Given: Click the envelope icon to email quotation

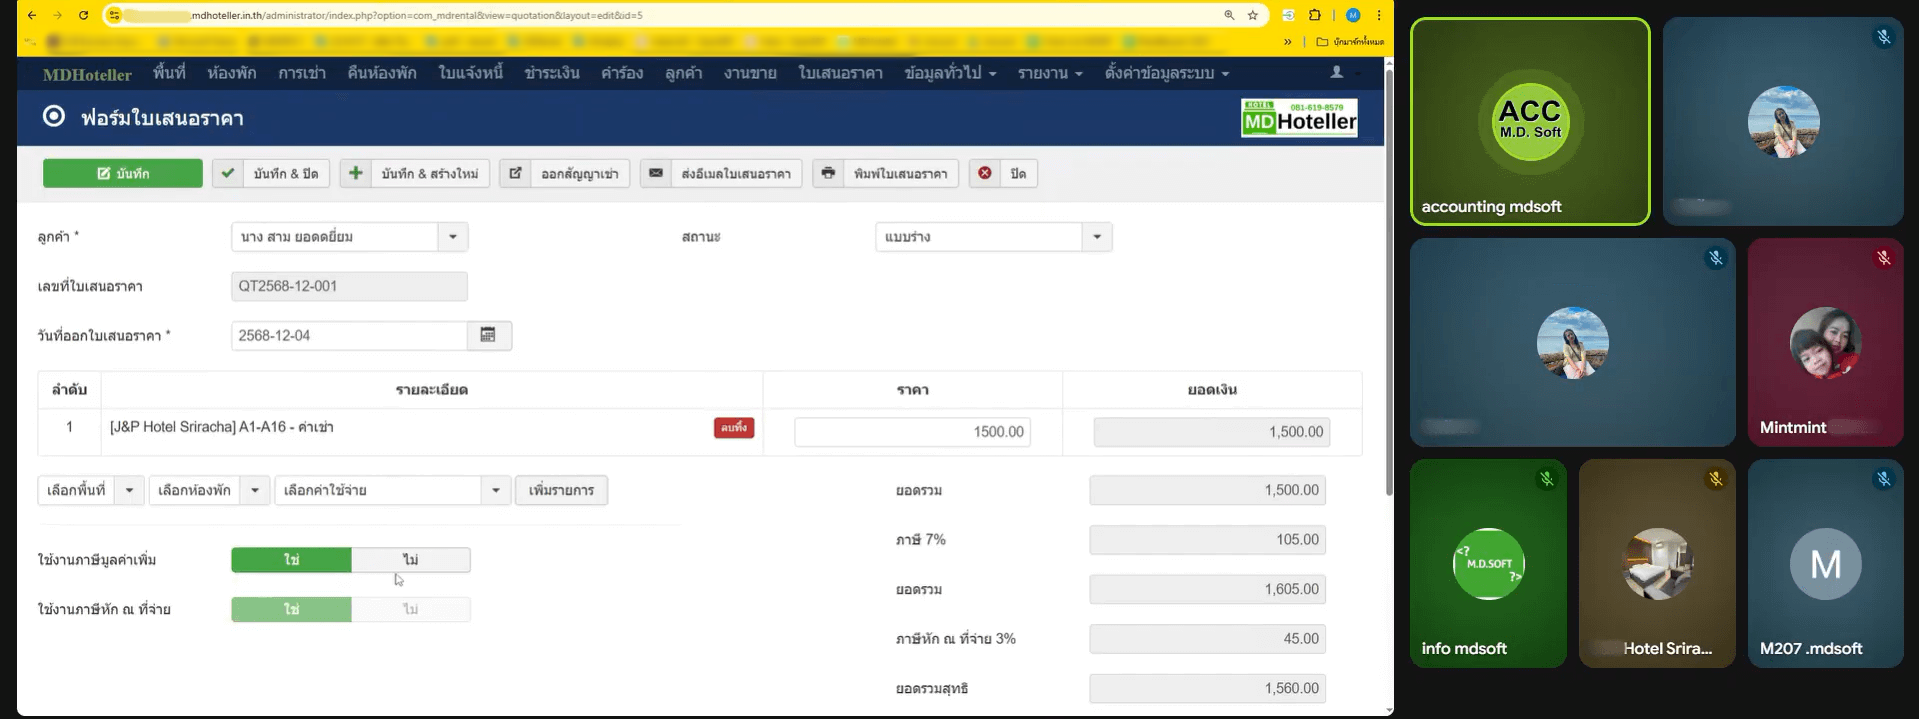Looking at the screenshot, I should (x=655, y=173).
